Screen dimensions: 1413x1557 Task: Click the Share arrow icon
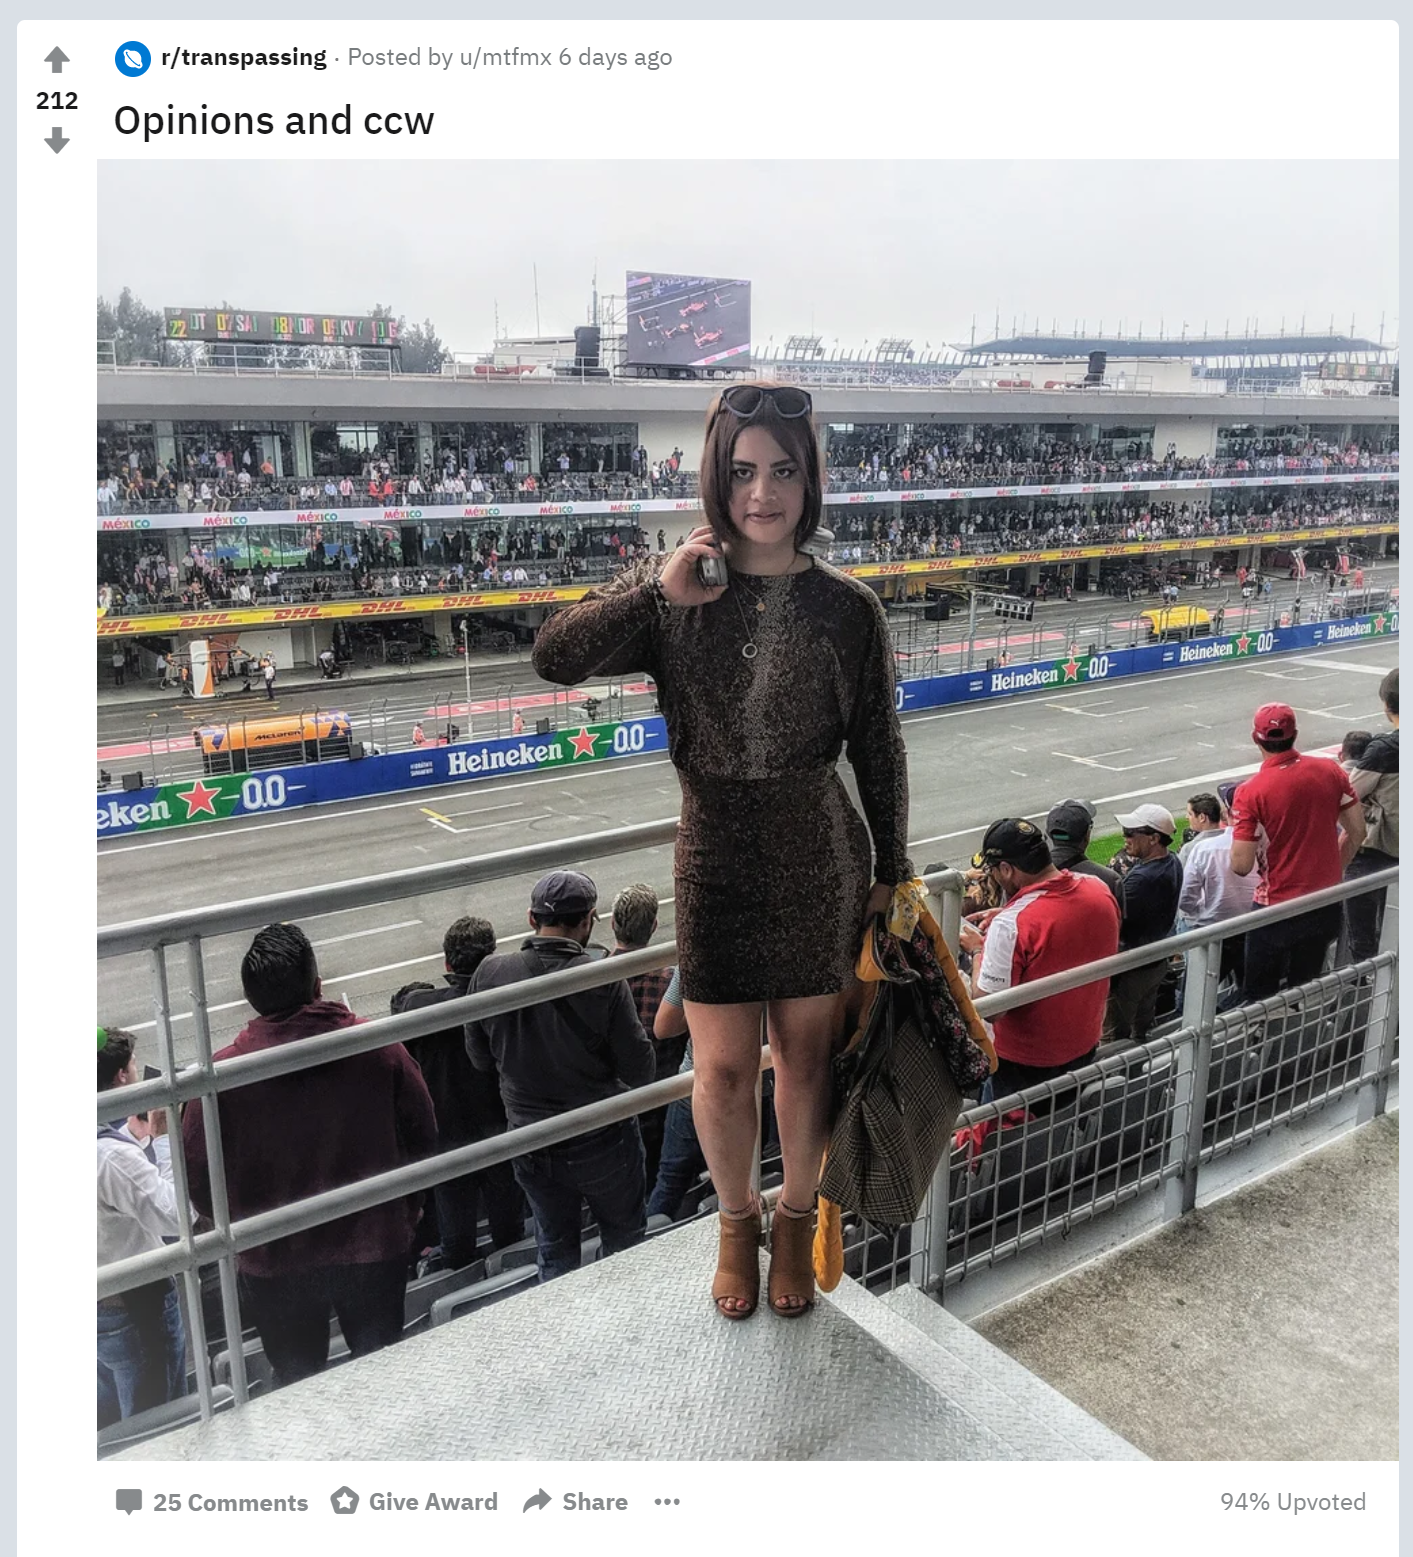point(537,1501)
